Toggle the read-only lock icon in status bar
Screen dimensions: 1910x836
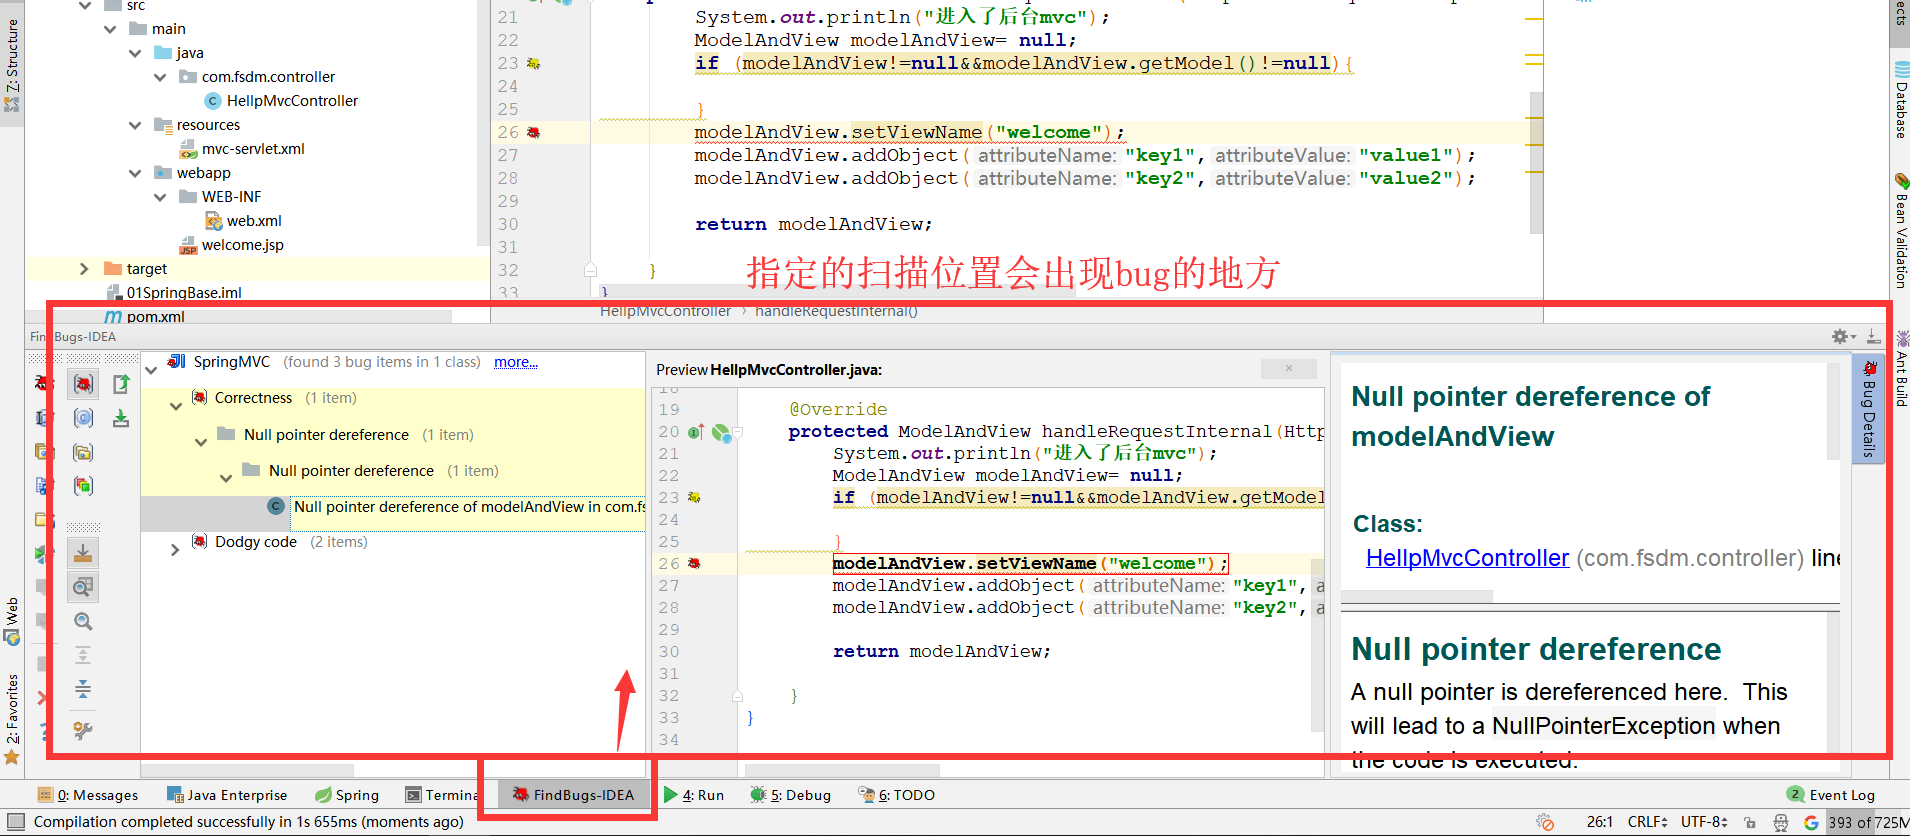(x=1750, y=822)
